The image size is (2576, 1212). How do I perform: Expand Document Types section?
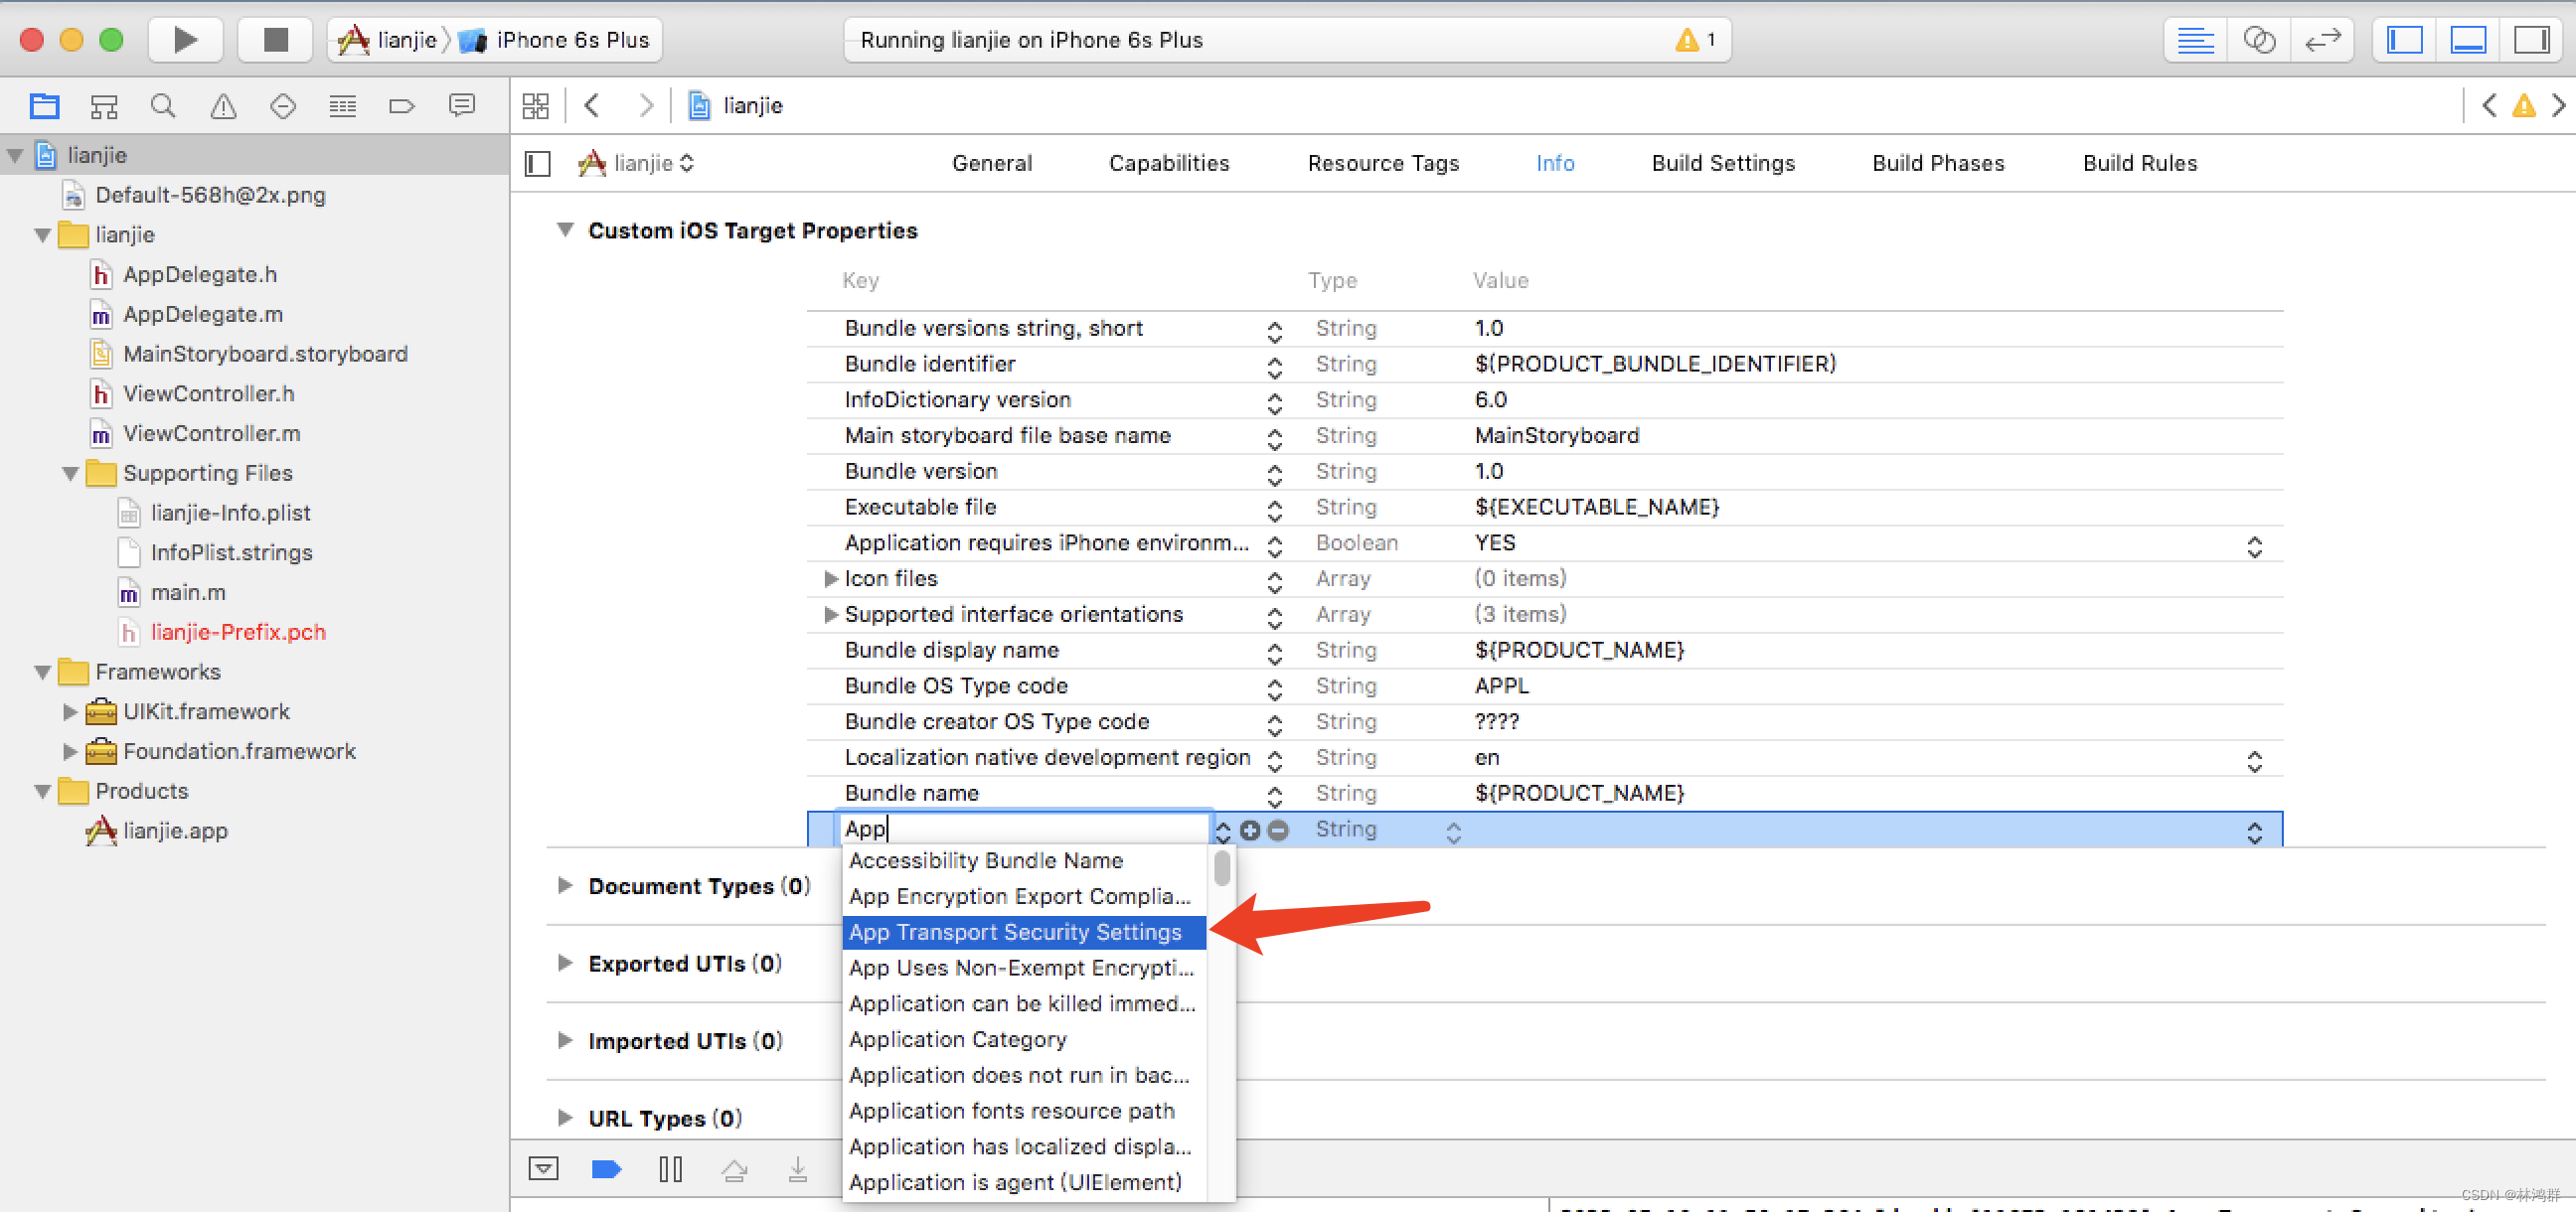(x=565, y=886)
